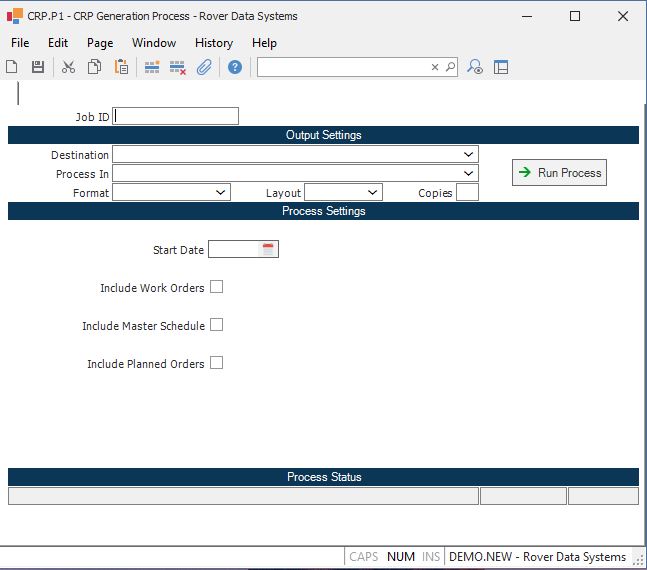647x570 pixels.
Task: Click the Run Process button
Action: 559,173
